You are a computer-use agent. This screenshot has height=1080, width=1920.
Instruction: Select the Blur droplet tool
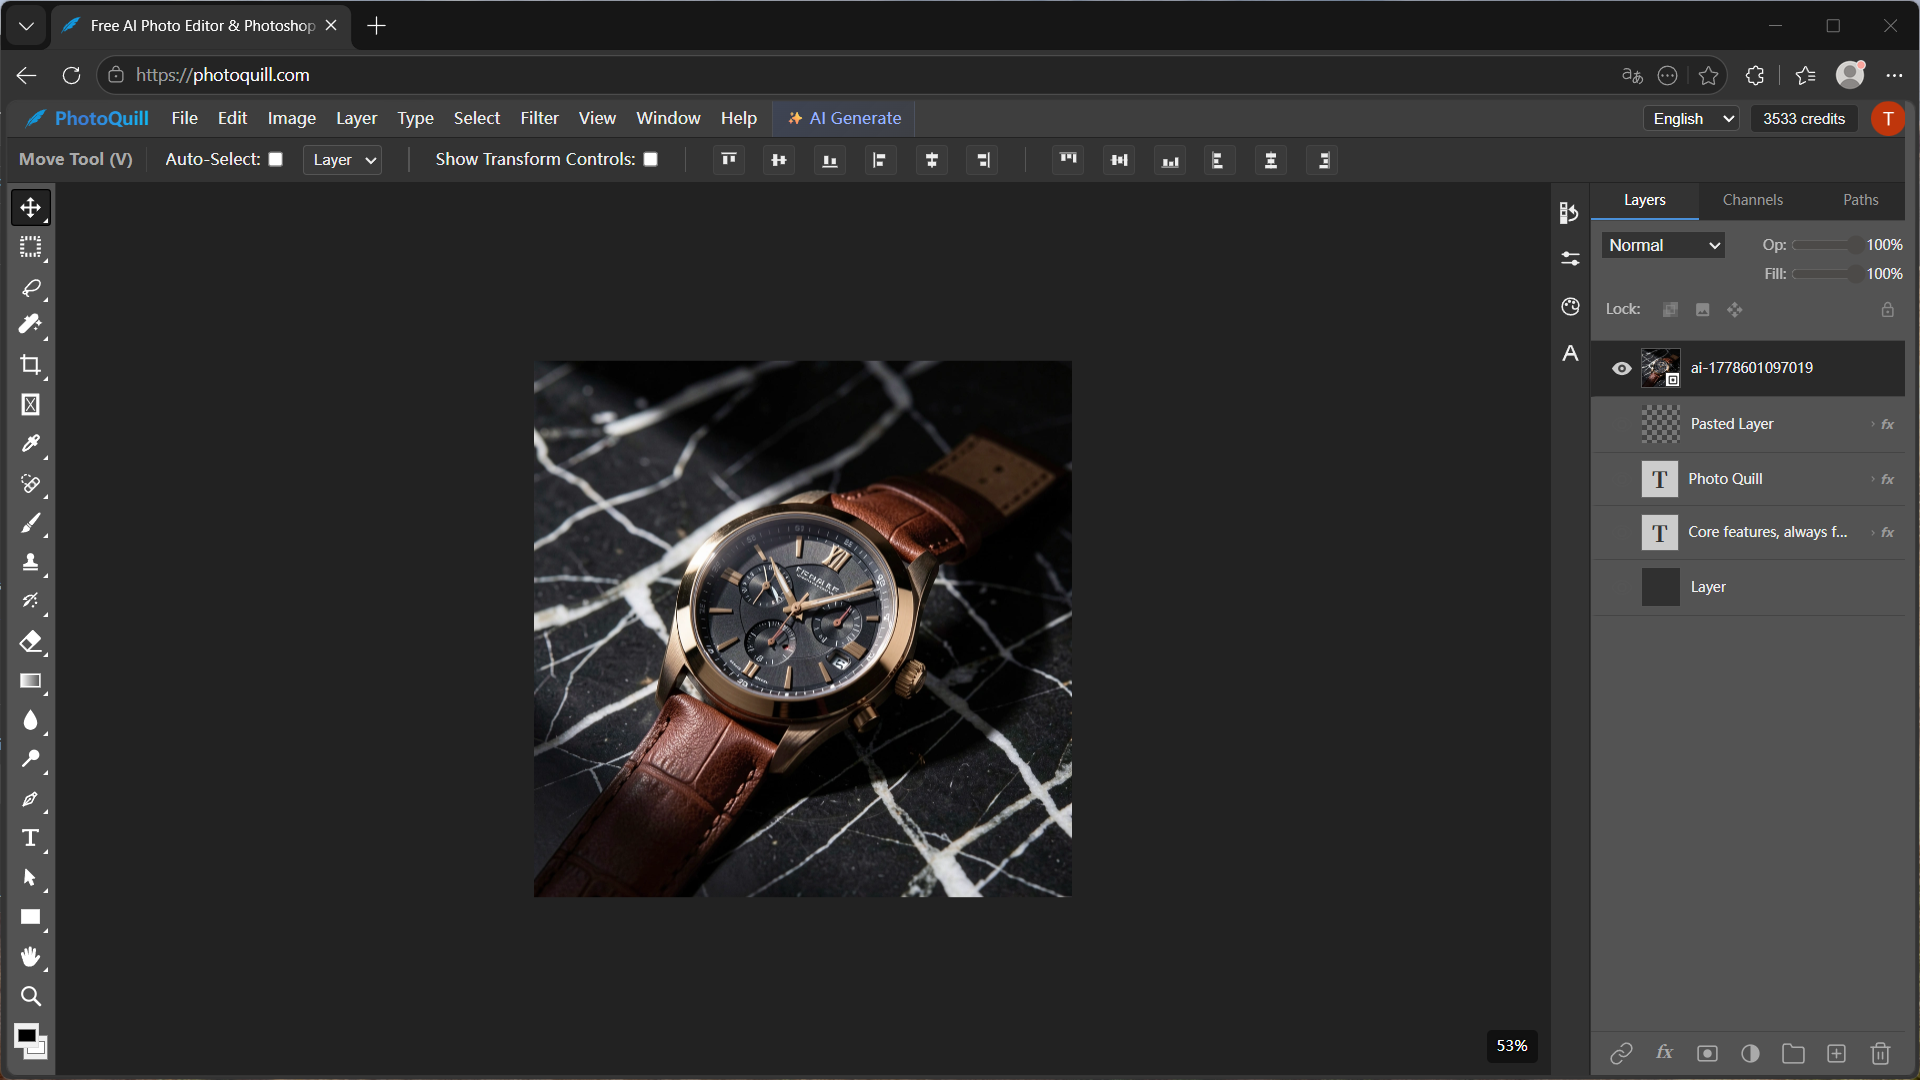pyautogui.click(x=30, y=720)
